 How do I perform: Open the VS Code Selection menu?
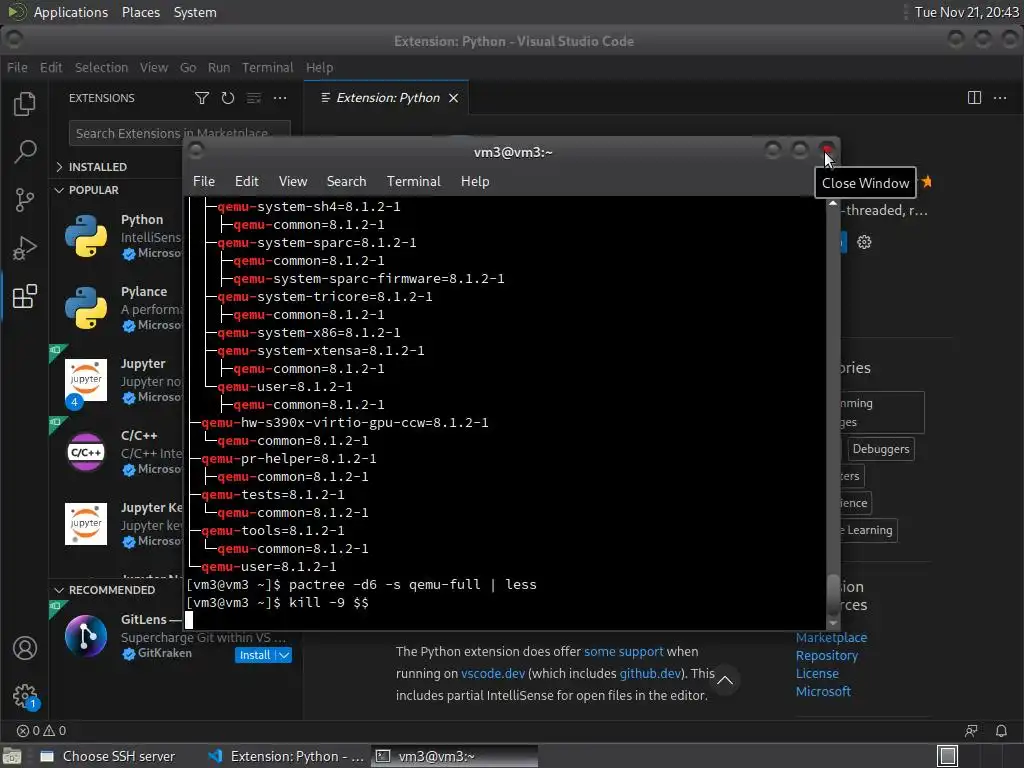[101, 67]
